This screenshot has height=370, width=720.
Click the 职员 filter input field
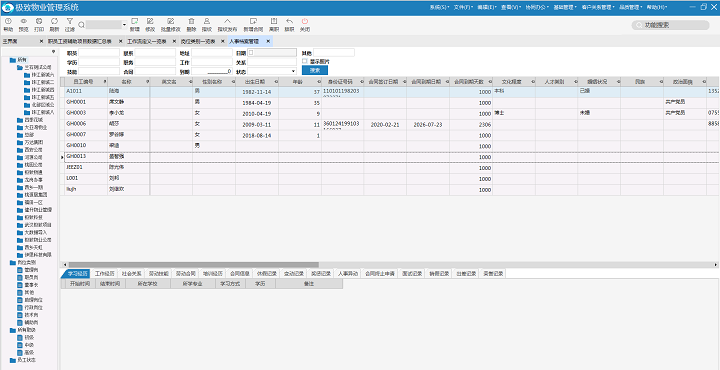99,53
